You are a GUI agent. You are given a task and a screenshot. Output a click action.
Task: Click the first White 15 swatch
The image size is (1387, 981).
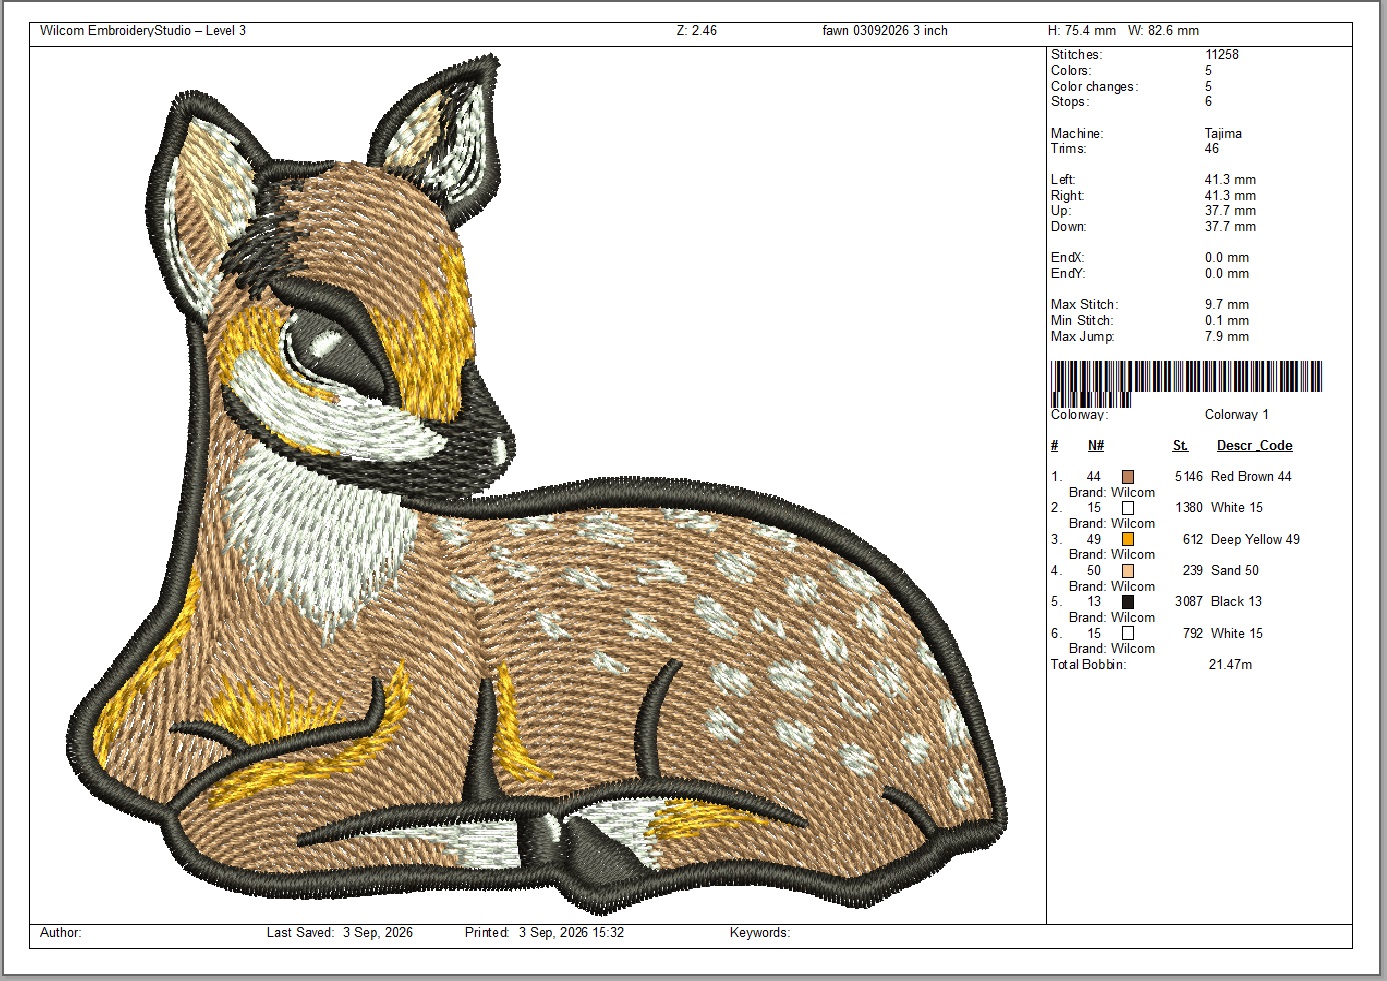coord(1128,508)
